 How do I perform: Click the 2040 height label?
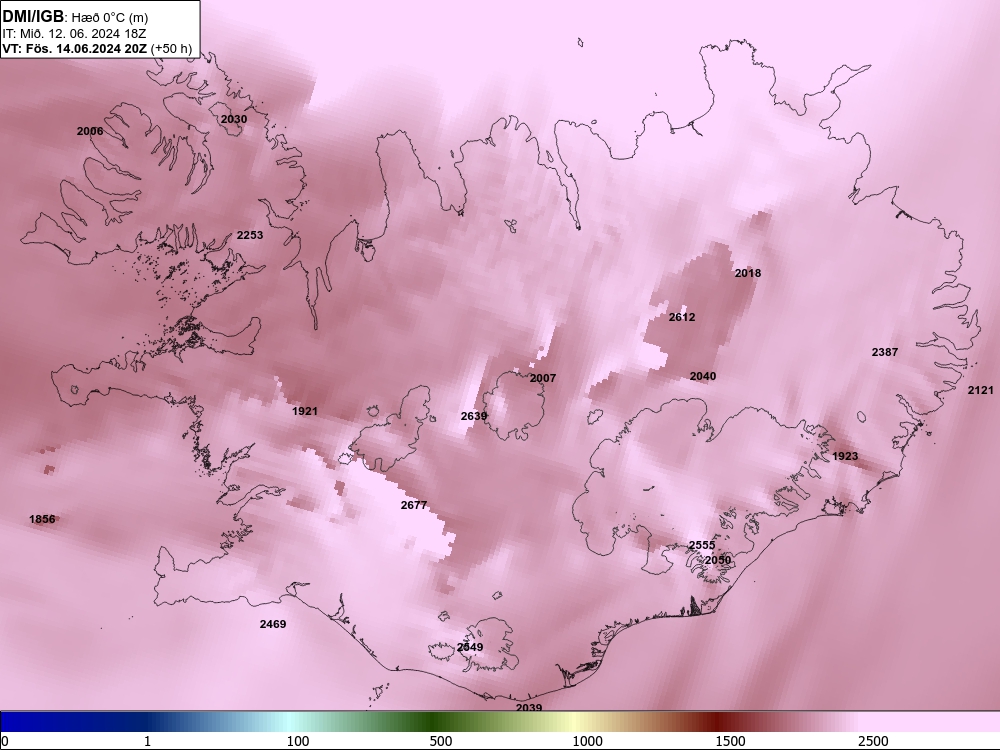(x=703, y=376)
